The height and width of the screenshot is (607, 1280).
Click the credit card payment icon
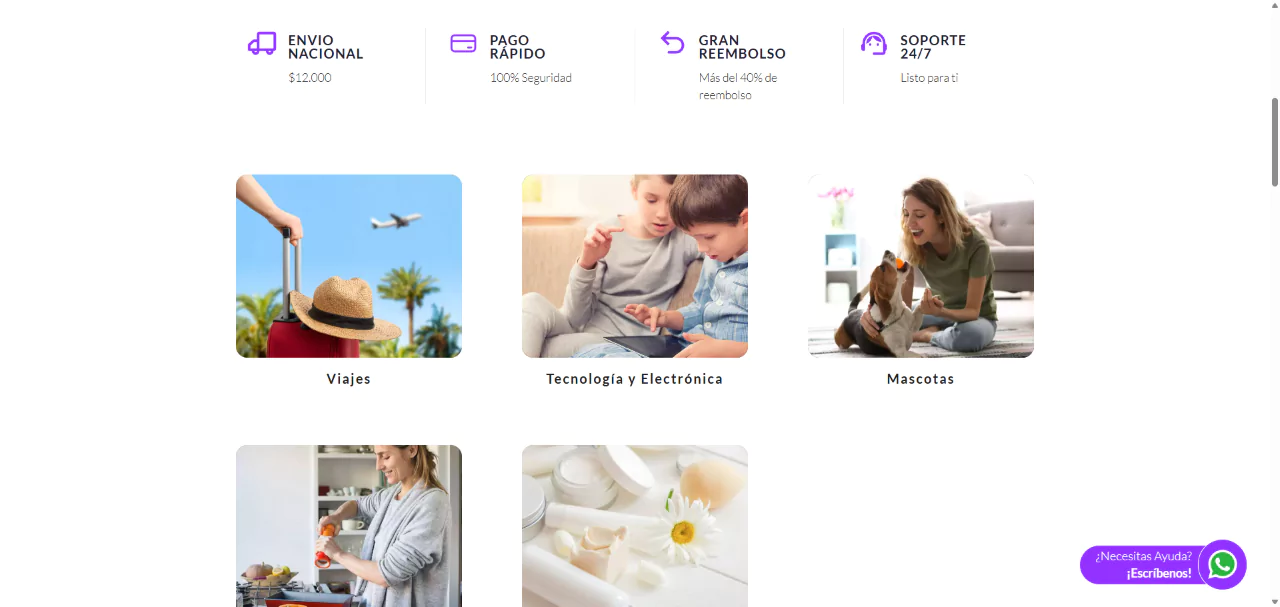click(x=463, y=43)
